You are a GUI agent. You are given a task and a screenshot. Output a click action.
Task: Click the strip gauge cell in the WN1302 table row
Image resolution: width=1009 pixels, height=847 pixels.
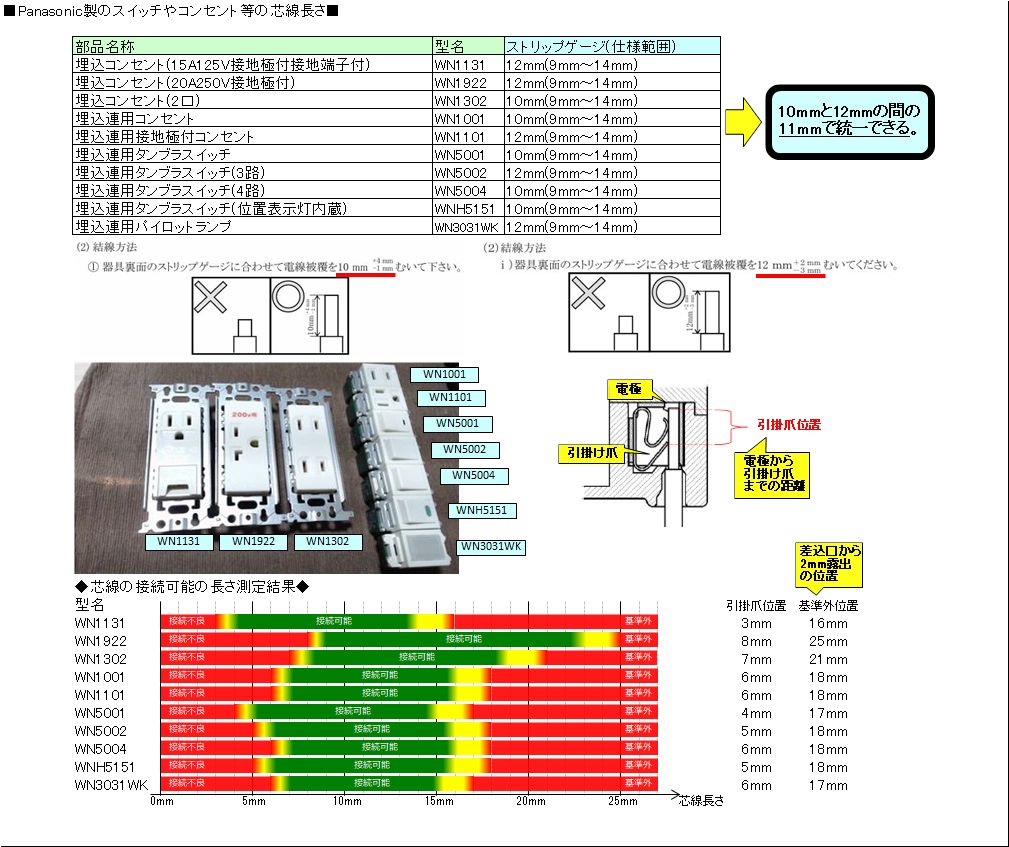pos(612,100)
